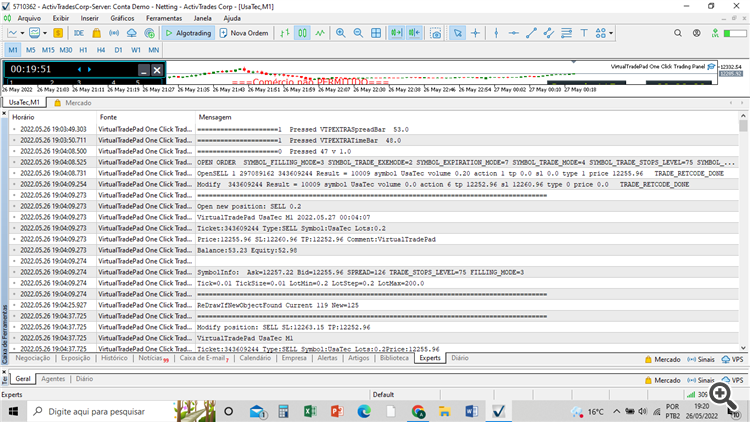Image resolution: width=750 pixels, height=422 pixels.
Task: Click the dollar sign trading icon
Action: pyautogui.click(x=58, y=33)
